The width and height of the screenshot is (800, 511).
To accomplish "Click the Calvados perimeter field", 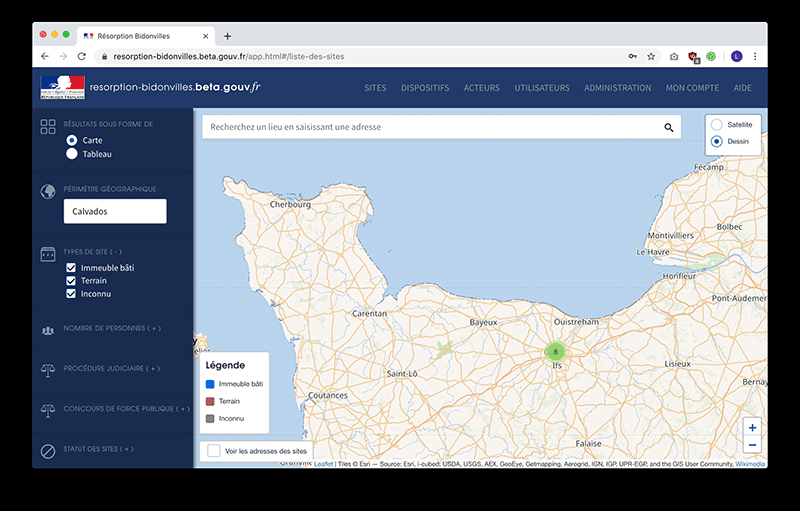I will tap(115, 211).
